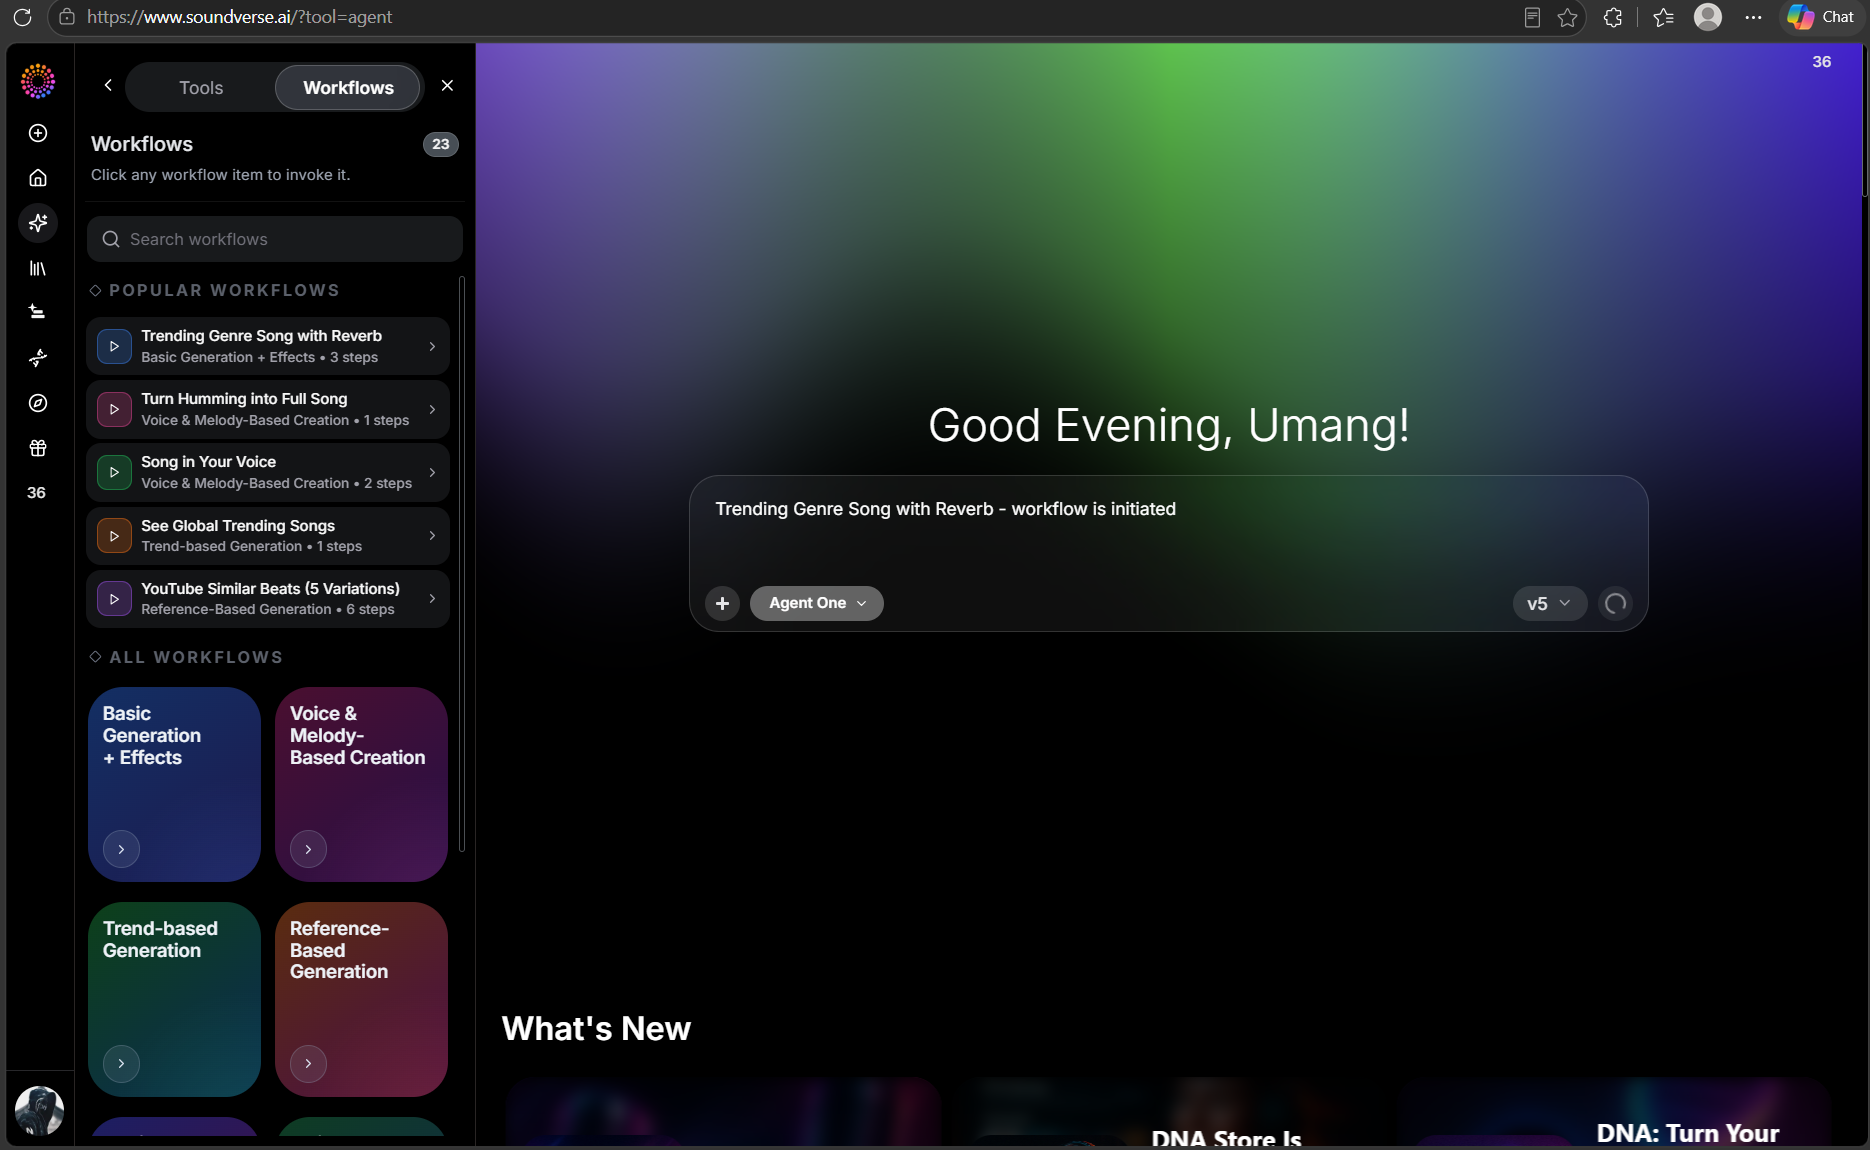The height and width of the screenshot is (1150, 1870).
Task: Click the add attachment plus button
Action: (722, 603)
